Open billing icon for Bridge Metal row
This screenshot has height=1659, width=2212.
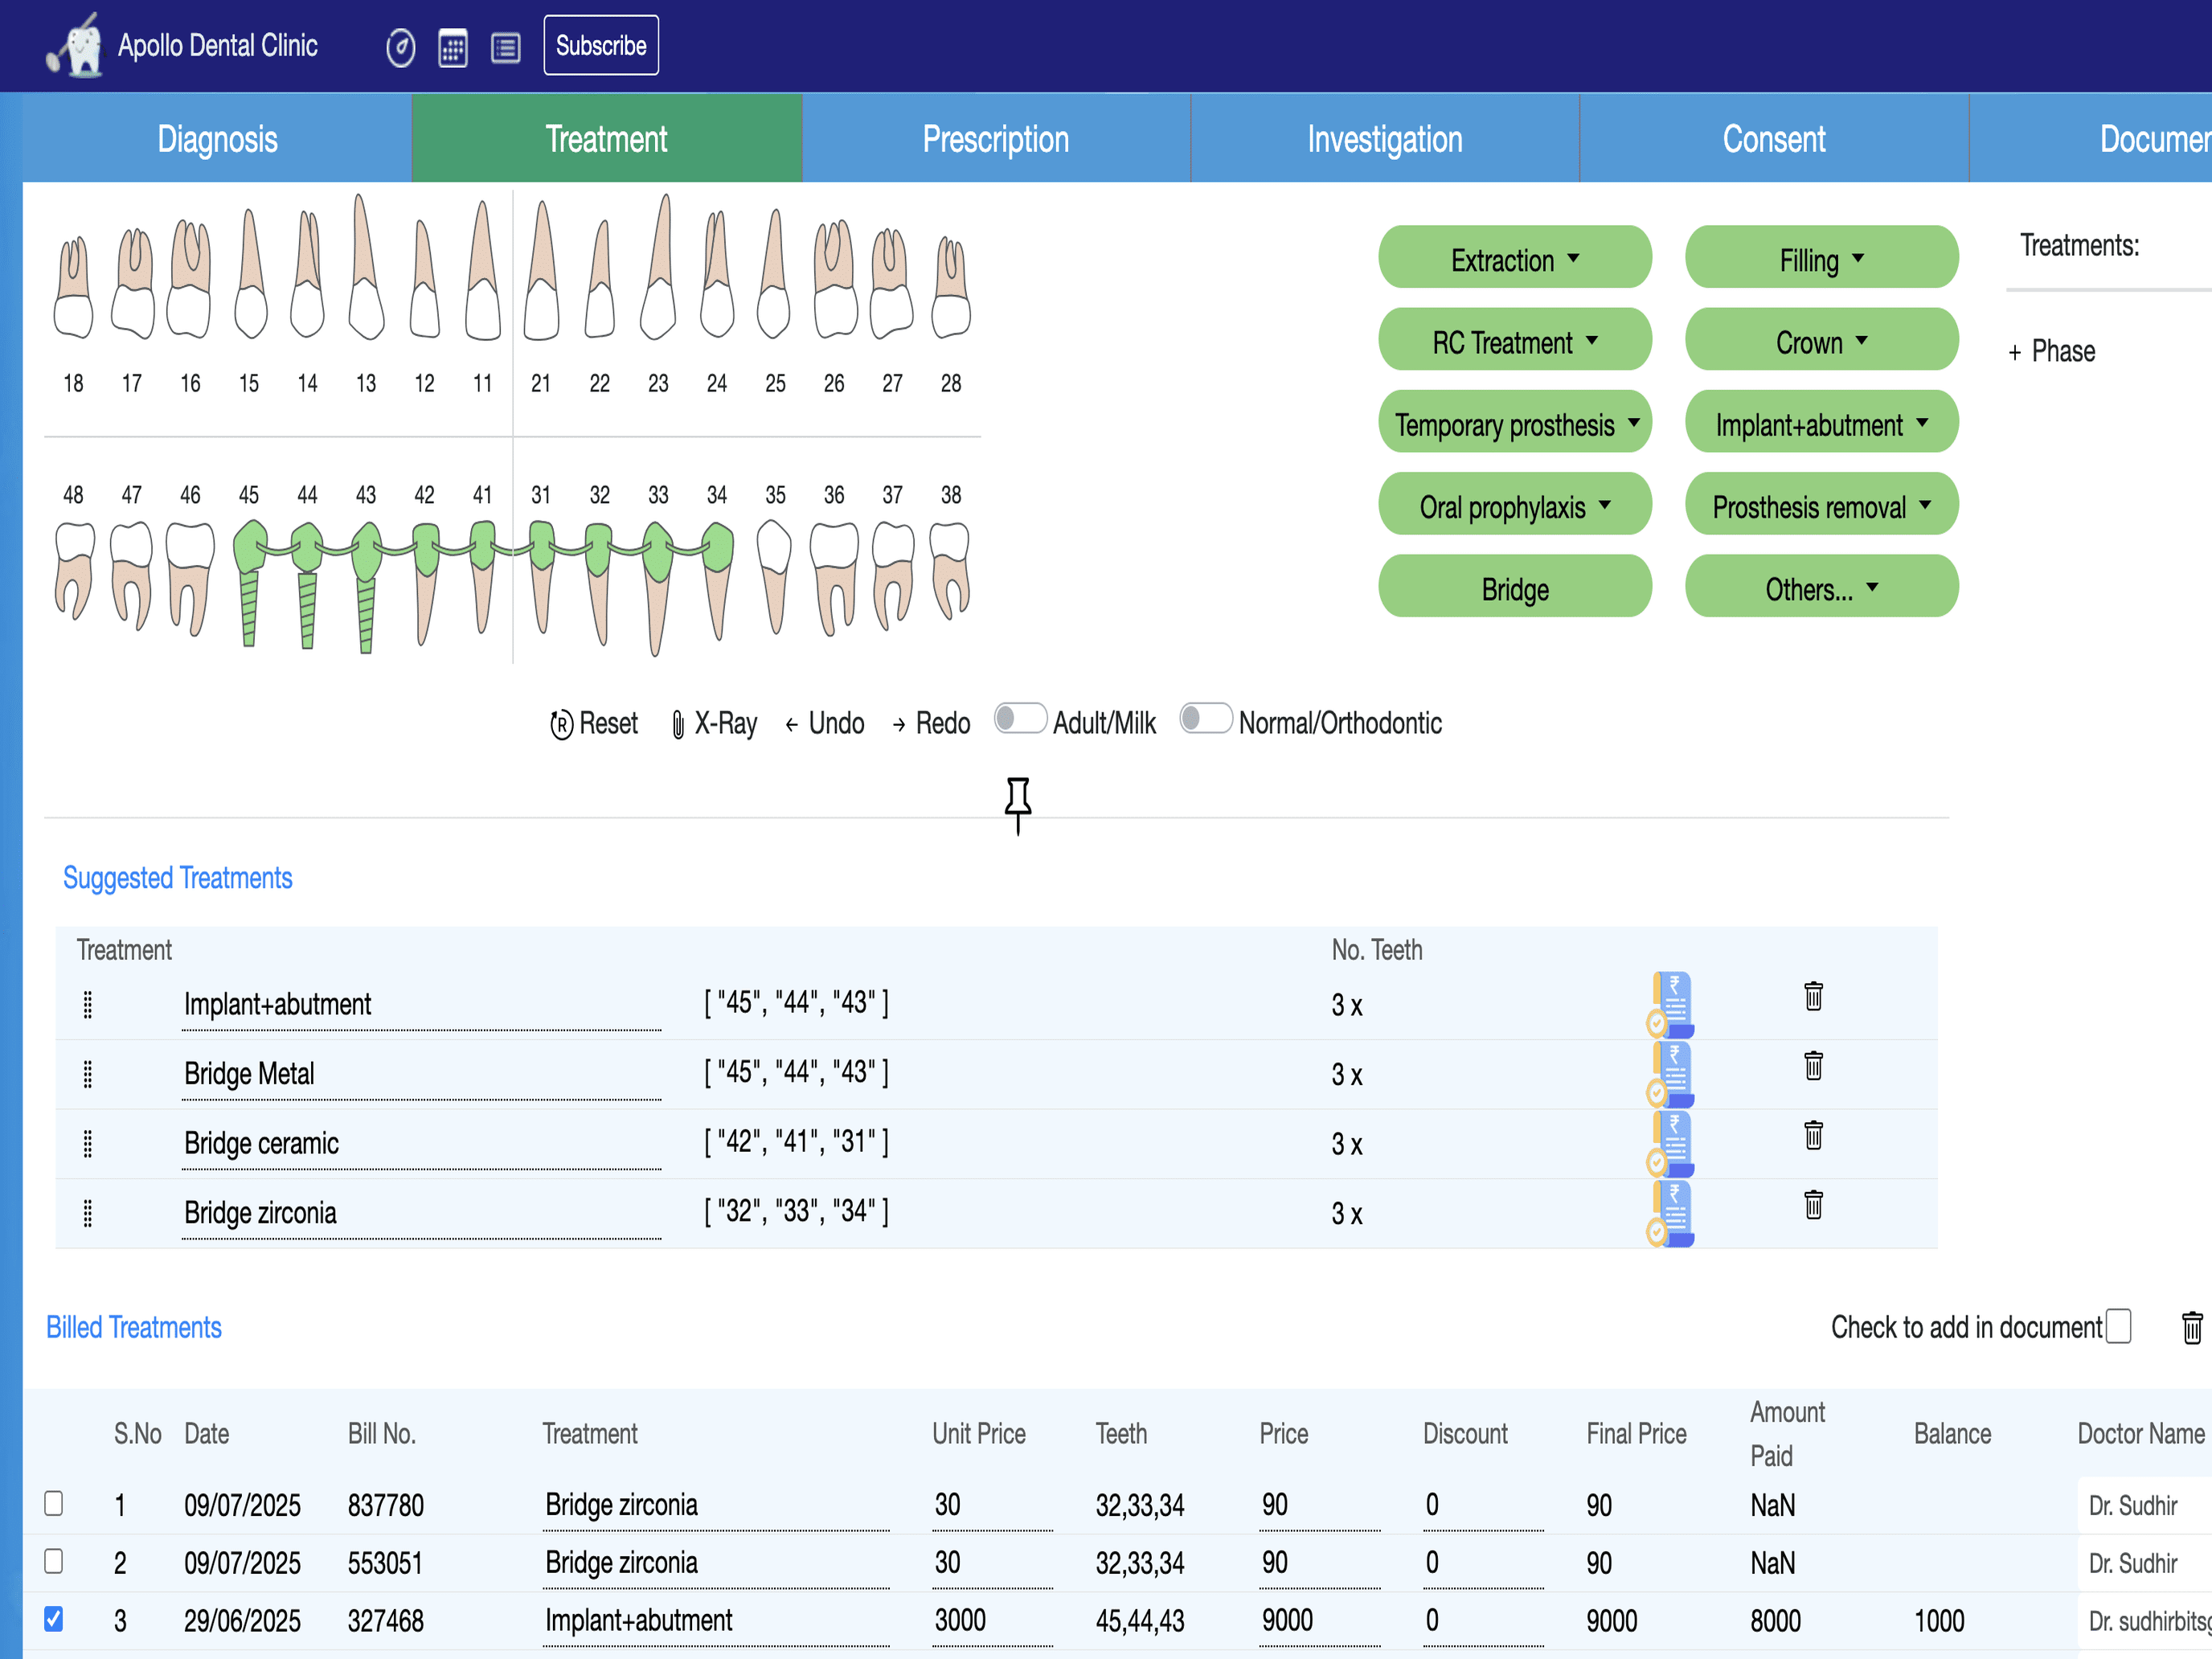1671,1074
